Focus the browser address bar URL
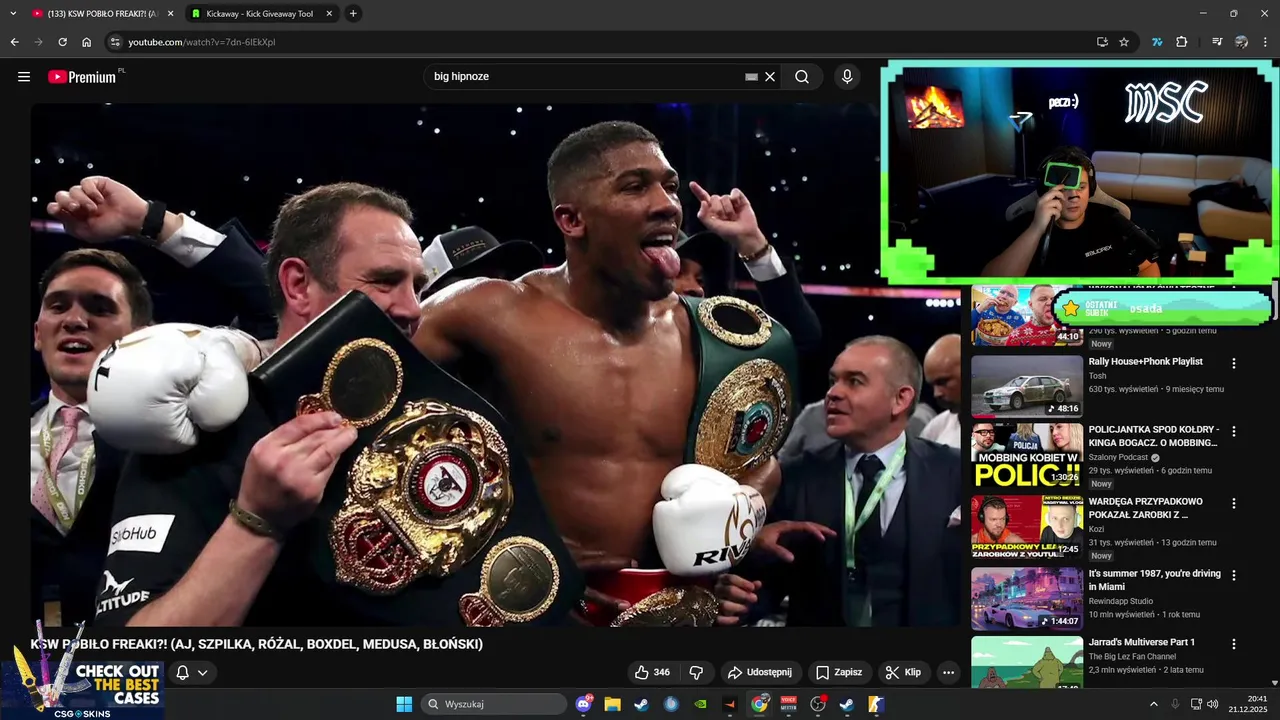Viewport: 1280px width, 720px height. (x=201, y=42)
